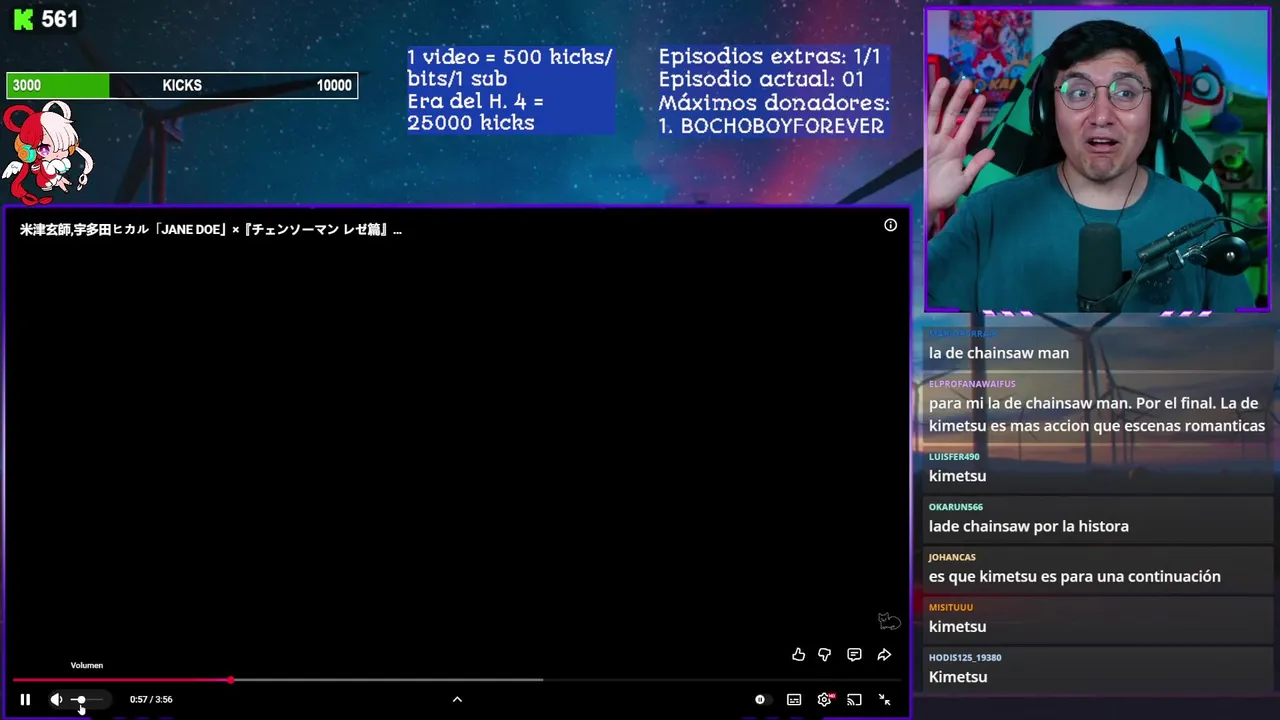The width and height of the screenshot is (1280, 720).
Task: Click message 'es que kimetsu es para una continuación'
Action: click(1075, 576)
